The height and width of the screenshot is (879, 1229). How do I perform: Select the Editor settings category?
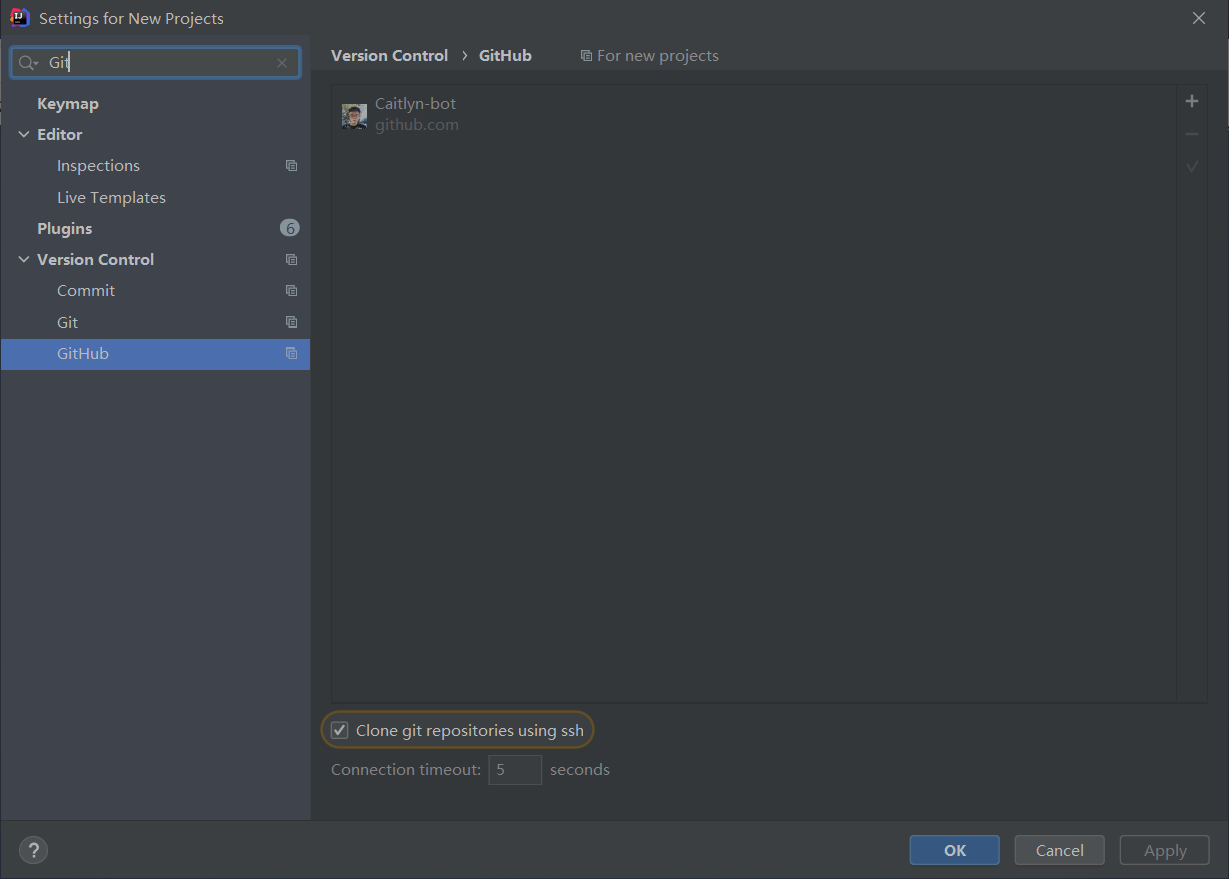click(59, 134)
